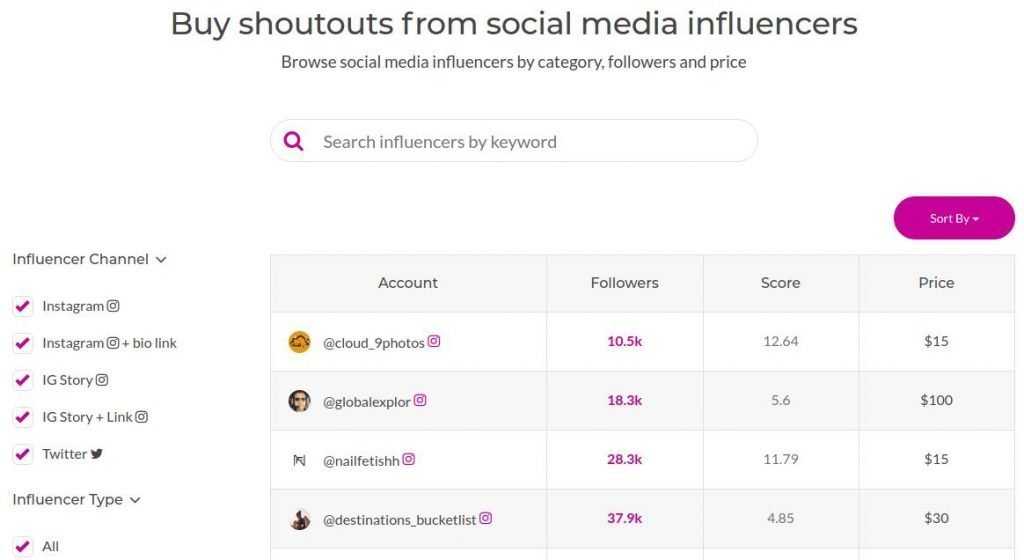Viewport: 1024px width, 560px height.
Task: Click the @cloud_9photos cloud avatar
Action: point(299,341)
